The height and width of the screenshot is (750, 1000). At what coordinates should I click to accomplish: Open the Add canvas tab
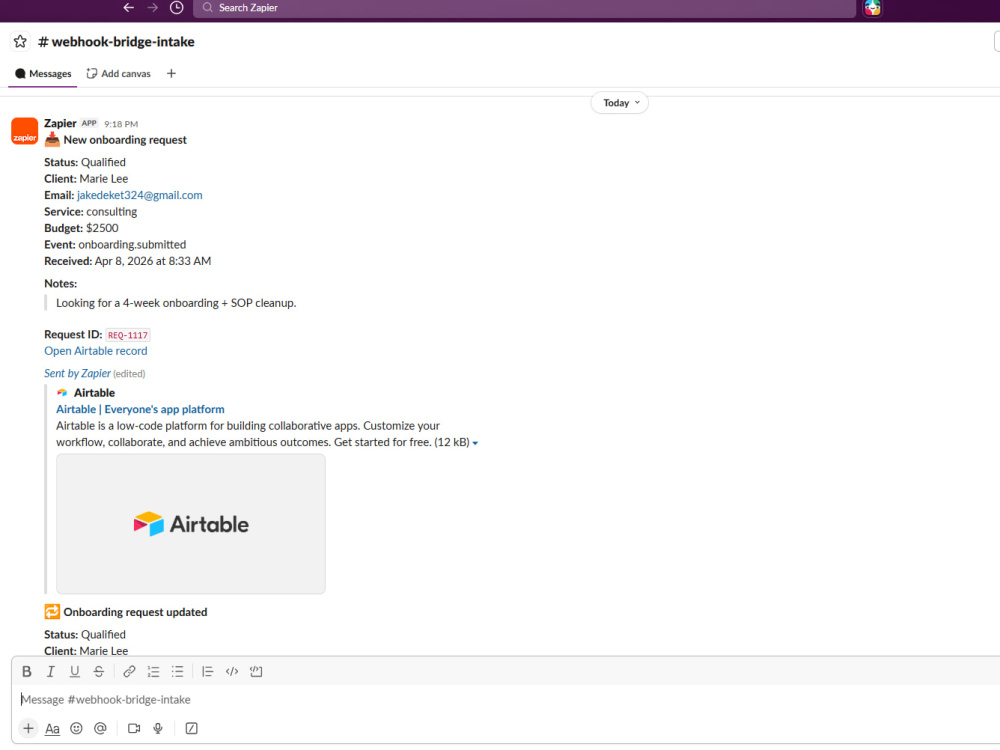(x=119, y=74)
